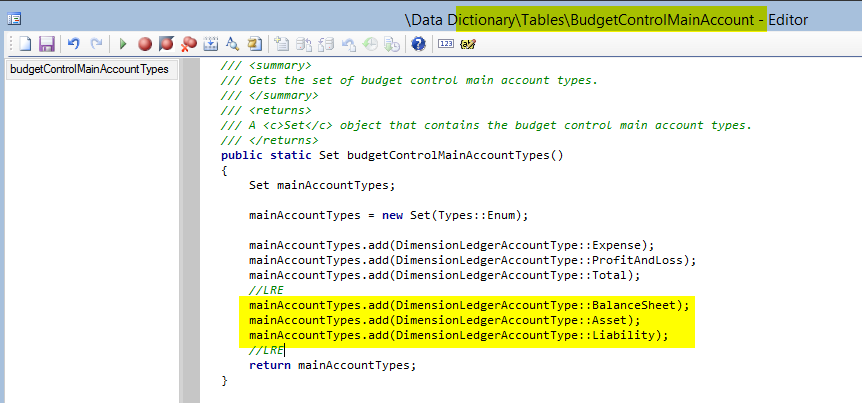Remove all breakpoints using red X icon

click(187, 44)
